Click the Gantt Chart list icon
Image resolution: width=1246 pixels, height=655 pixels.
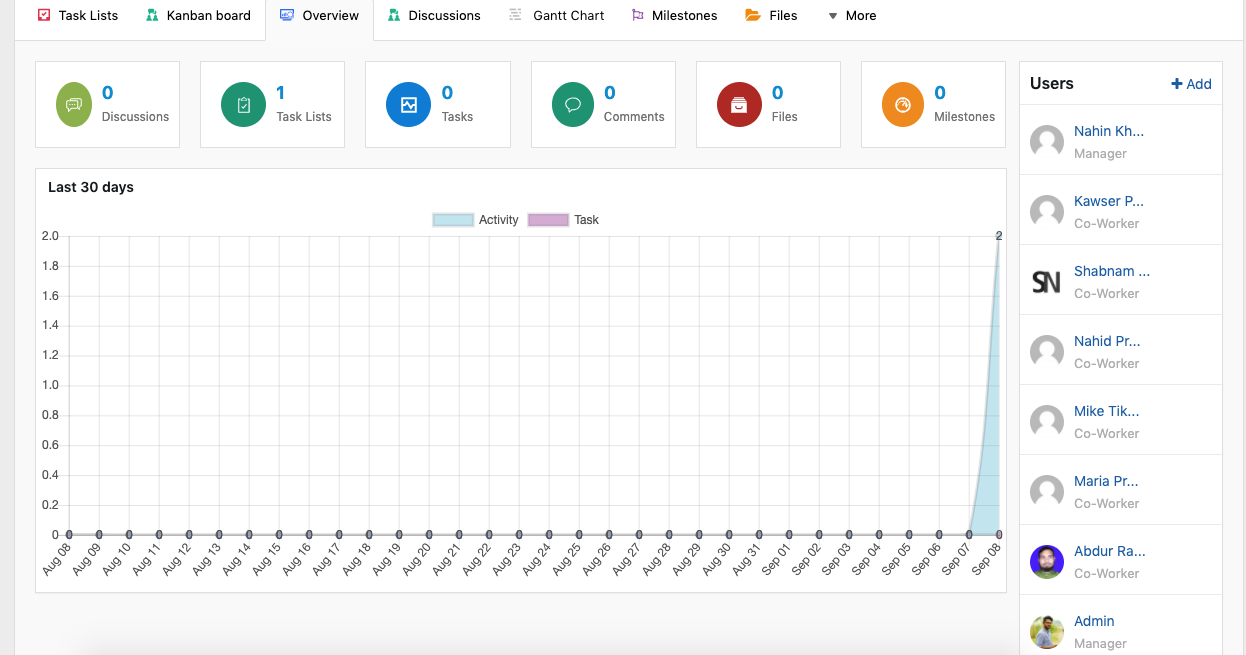515,15
